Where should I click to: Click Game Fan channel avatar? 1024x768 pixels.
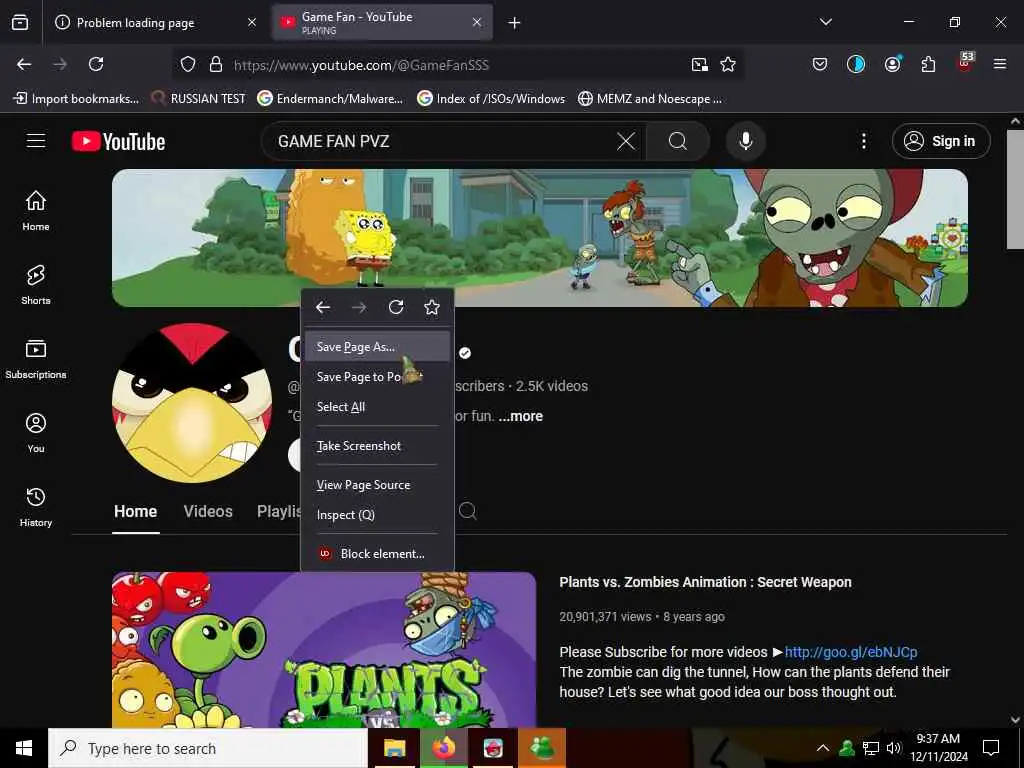tap(192, 403)
